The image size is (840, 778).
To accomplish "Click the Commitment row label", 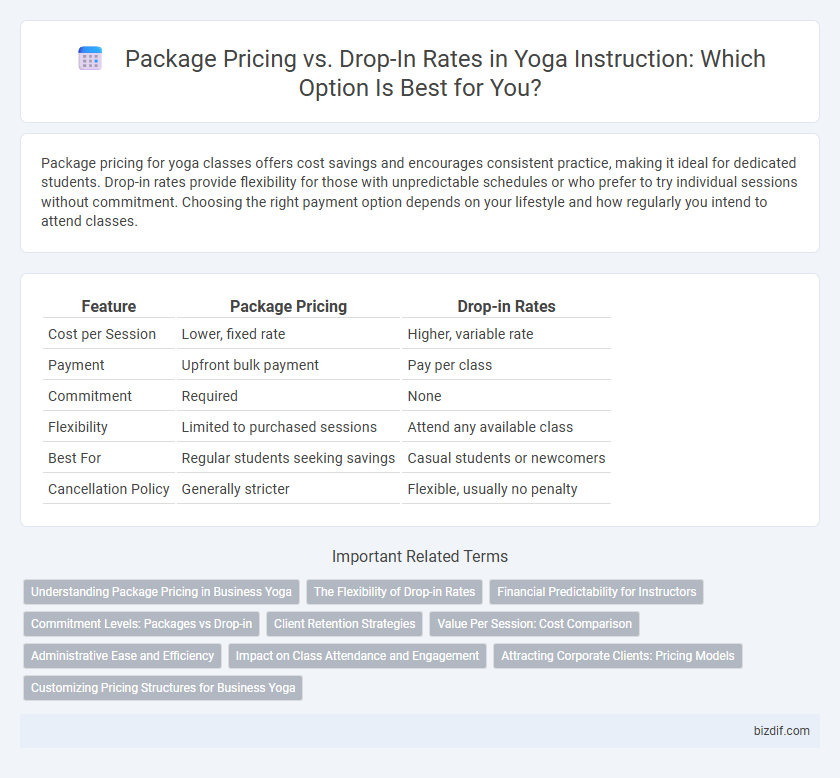I will (x=109, y=396).
